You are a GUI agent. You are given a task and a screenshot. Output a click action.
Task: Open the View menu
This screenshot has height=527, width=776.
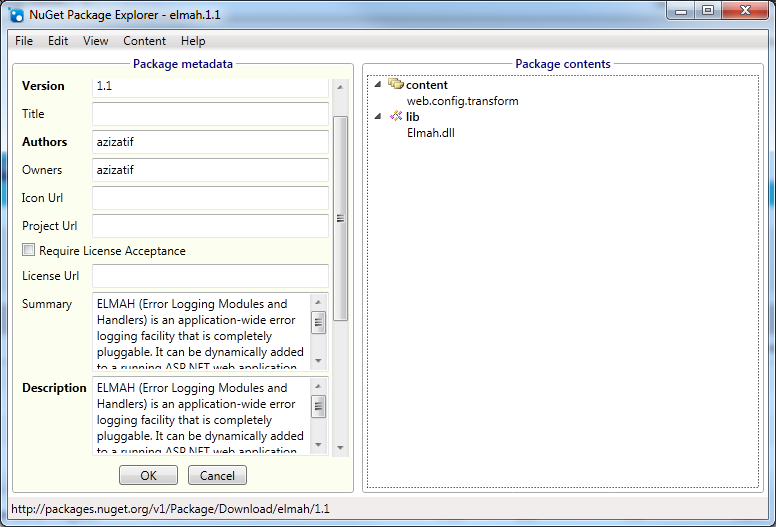point(96,41)
